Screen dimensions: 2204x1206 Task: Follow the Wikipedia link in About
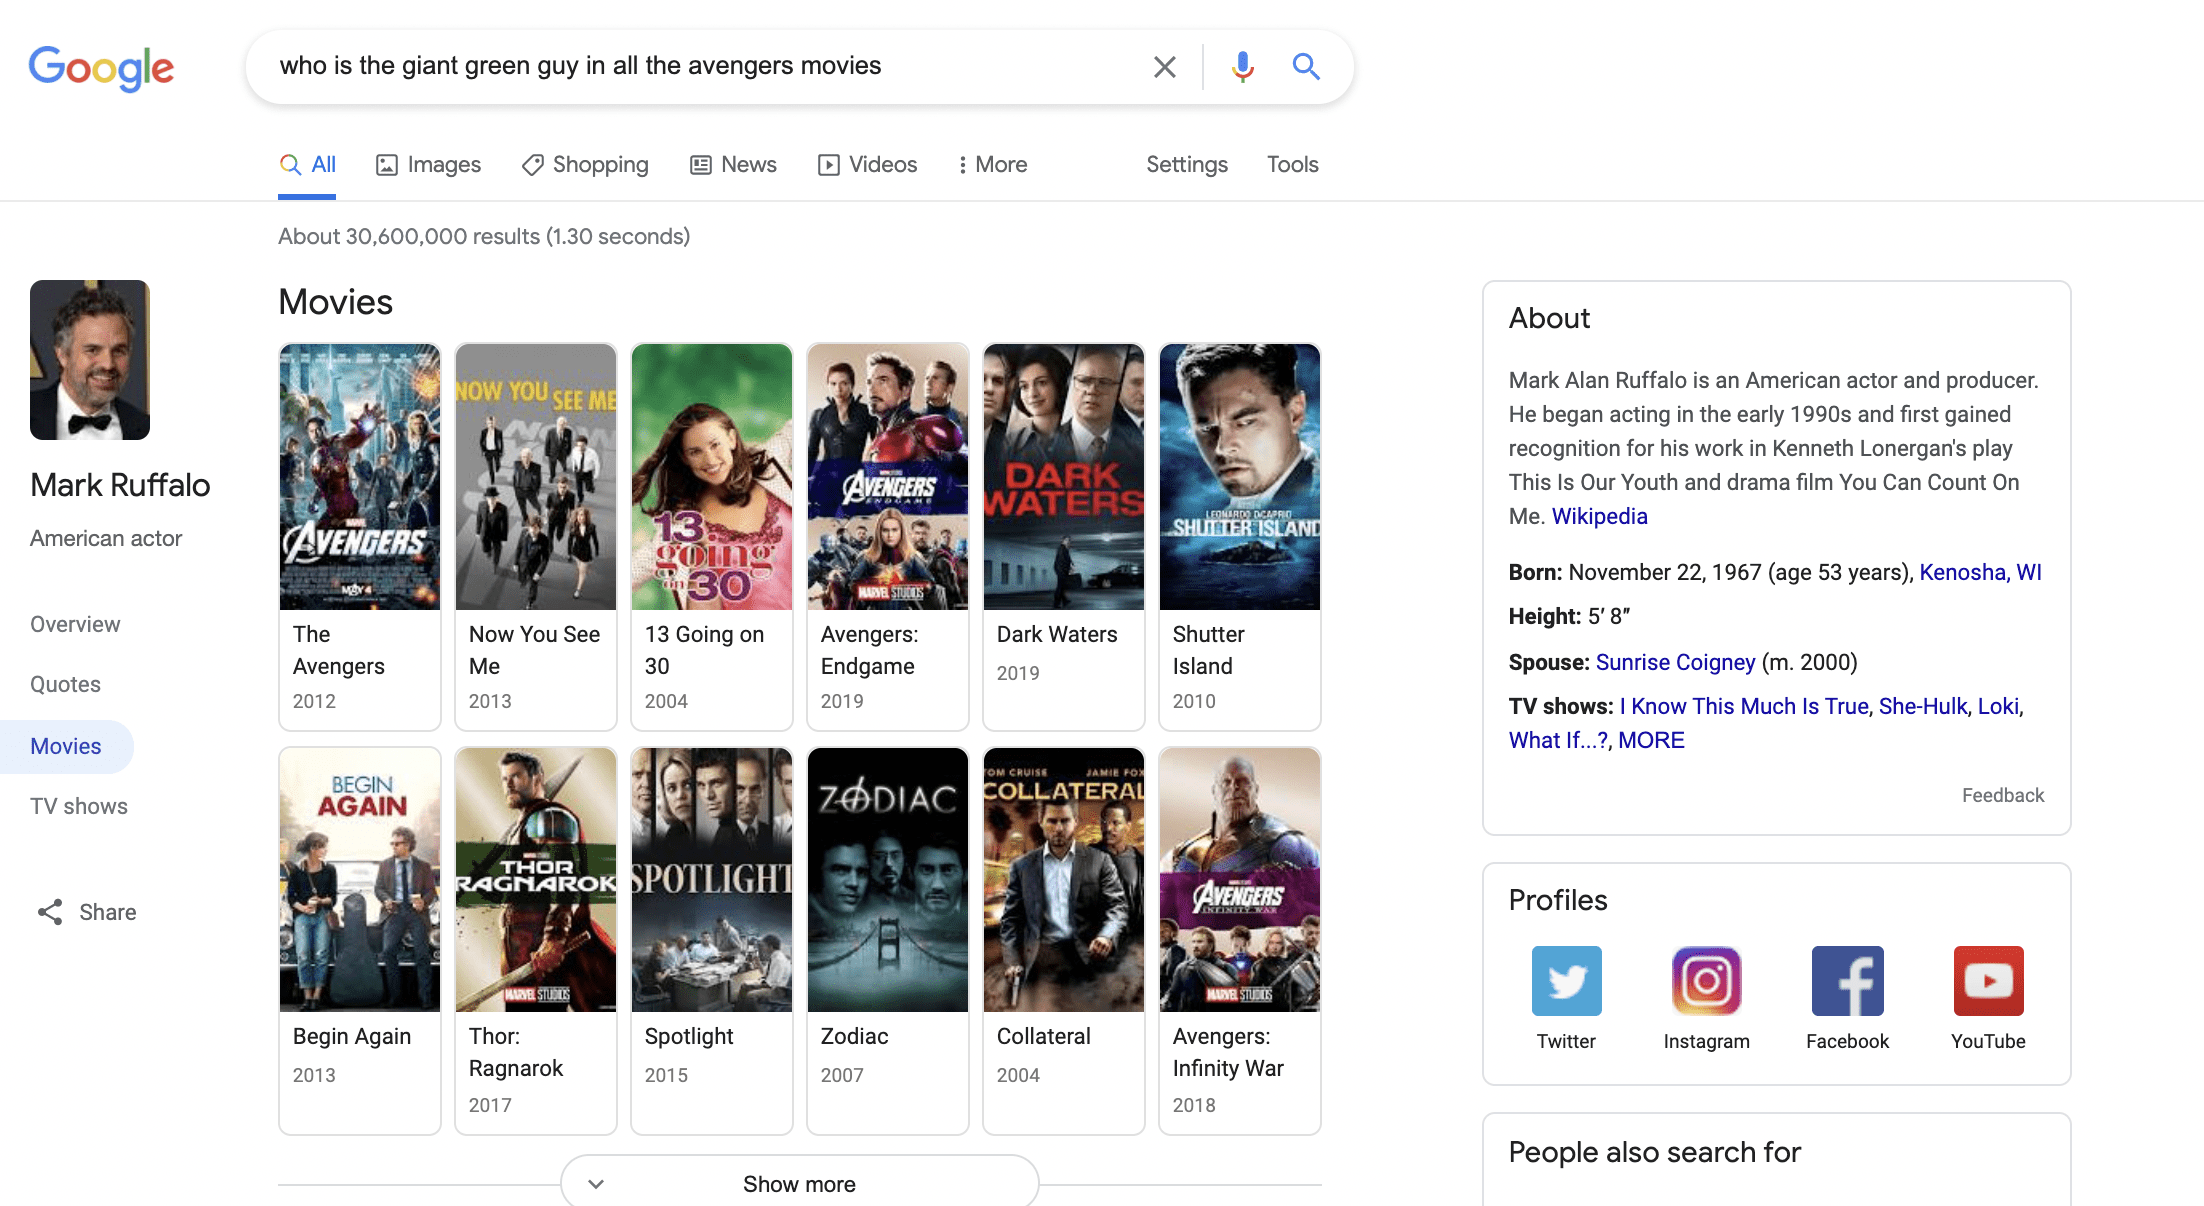click(x=1599, y=516)
